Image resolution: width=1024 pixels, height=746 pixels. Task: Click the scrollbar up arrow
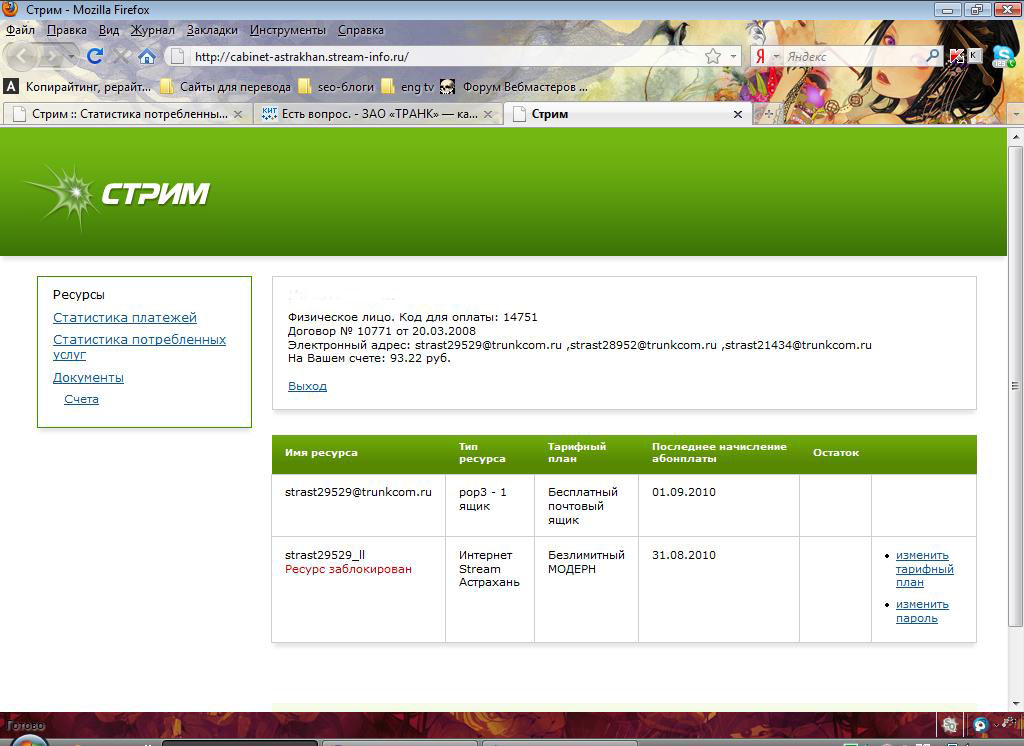pyautogui.click(x=1015, y=137)
